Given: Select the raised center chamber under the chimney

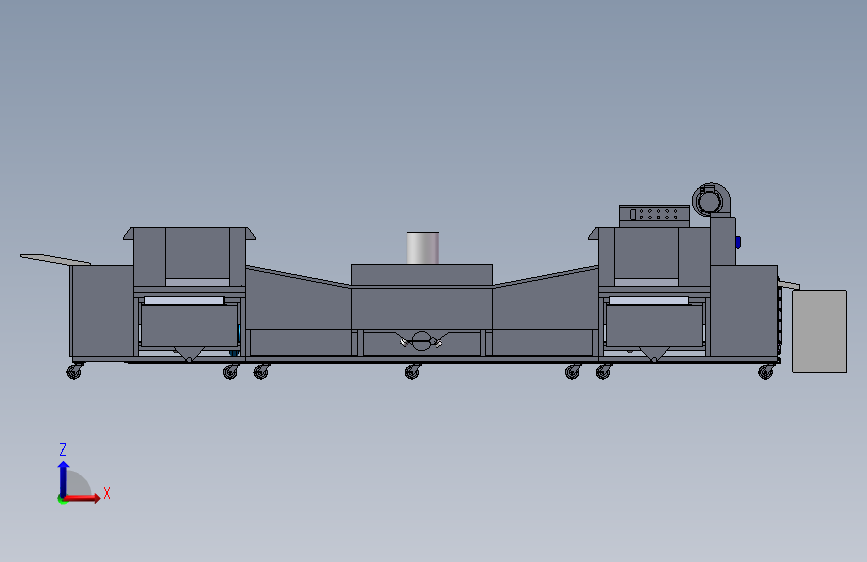Looking at the screenshot, I should tap(422, 275).
